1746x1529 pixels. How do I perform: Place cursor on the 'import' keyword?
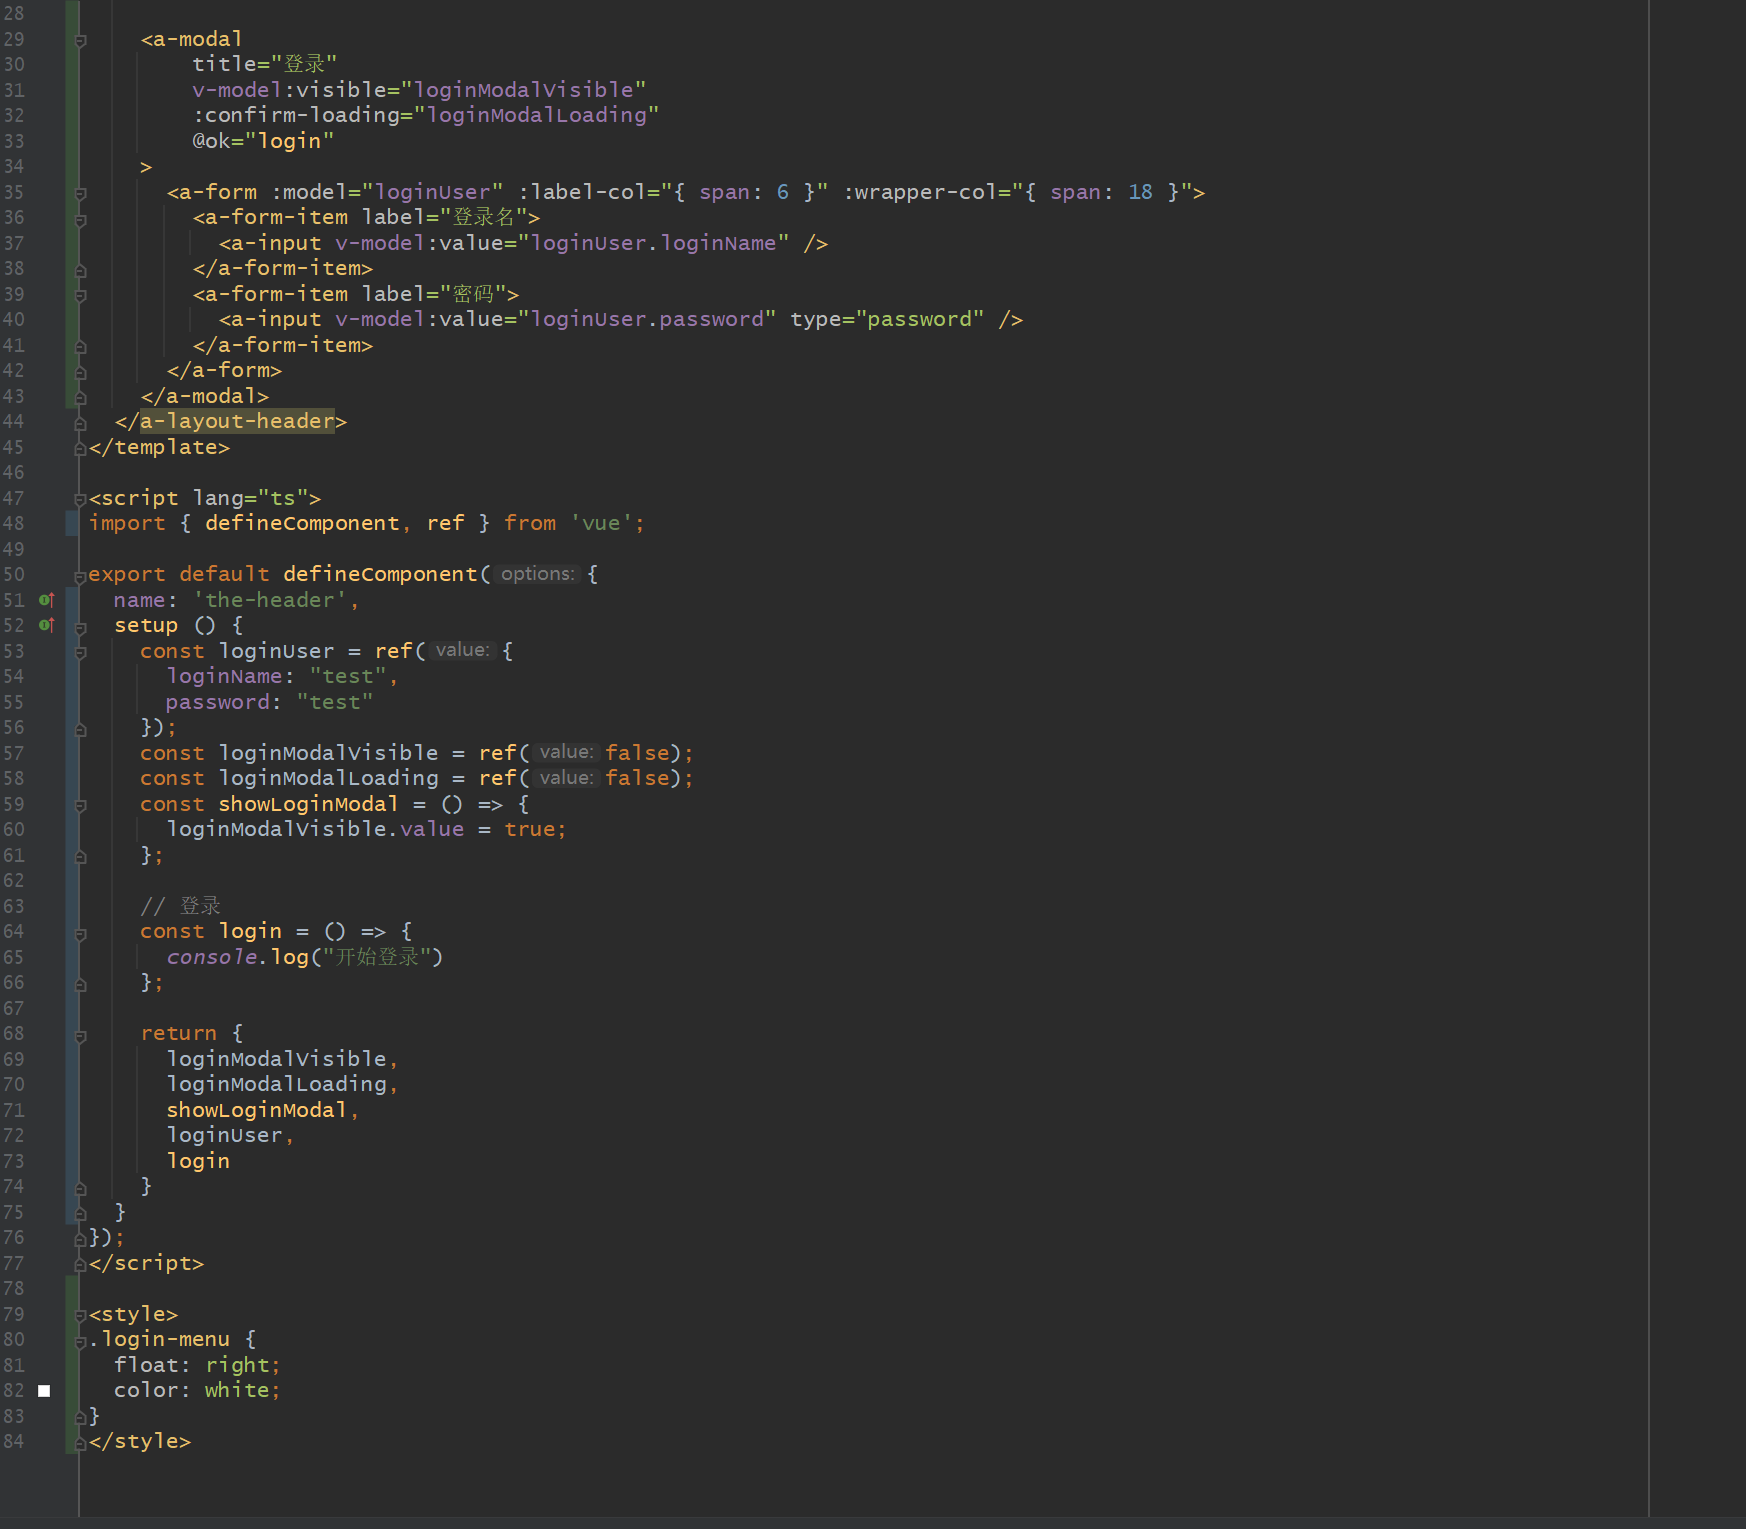pyautogui.click(x=127, y=523)
